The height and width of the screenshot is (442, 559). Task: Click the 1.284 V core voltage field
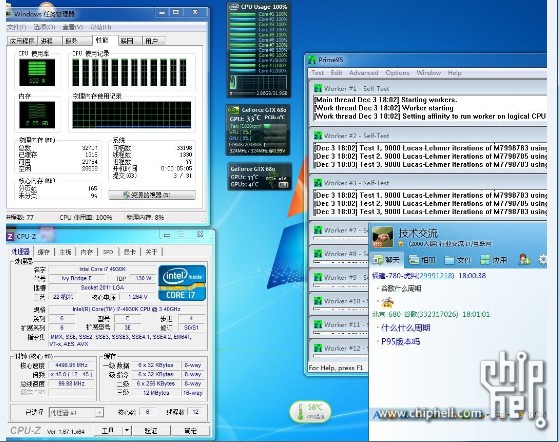pos(138,297)
